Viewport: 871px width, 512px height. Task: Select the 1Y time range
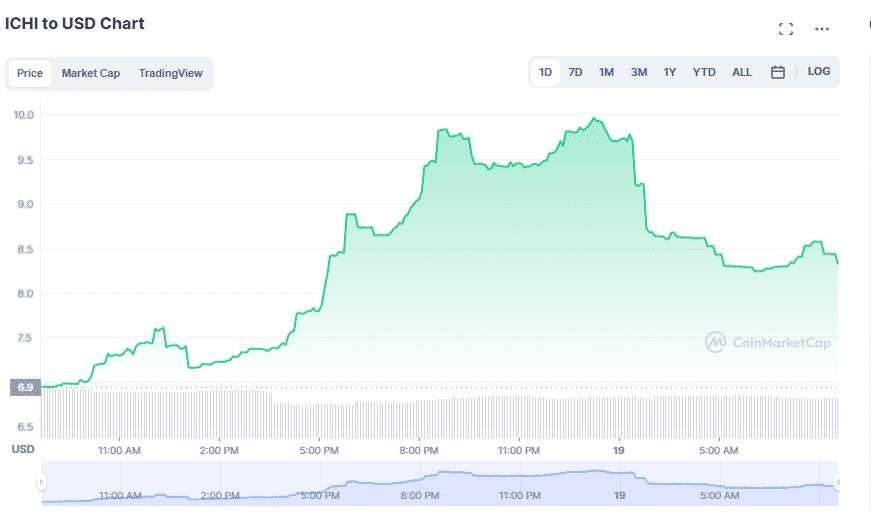[669, 72]
